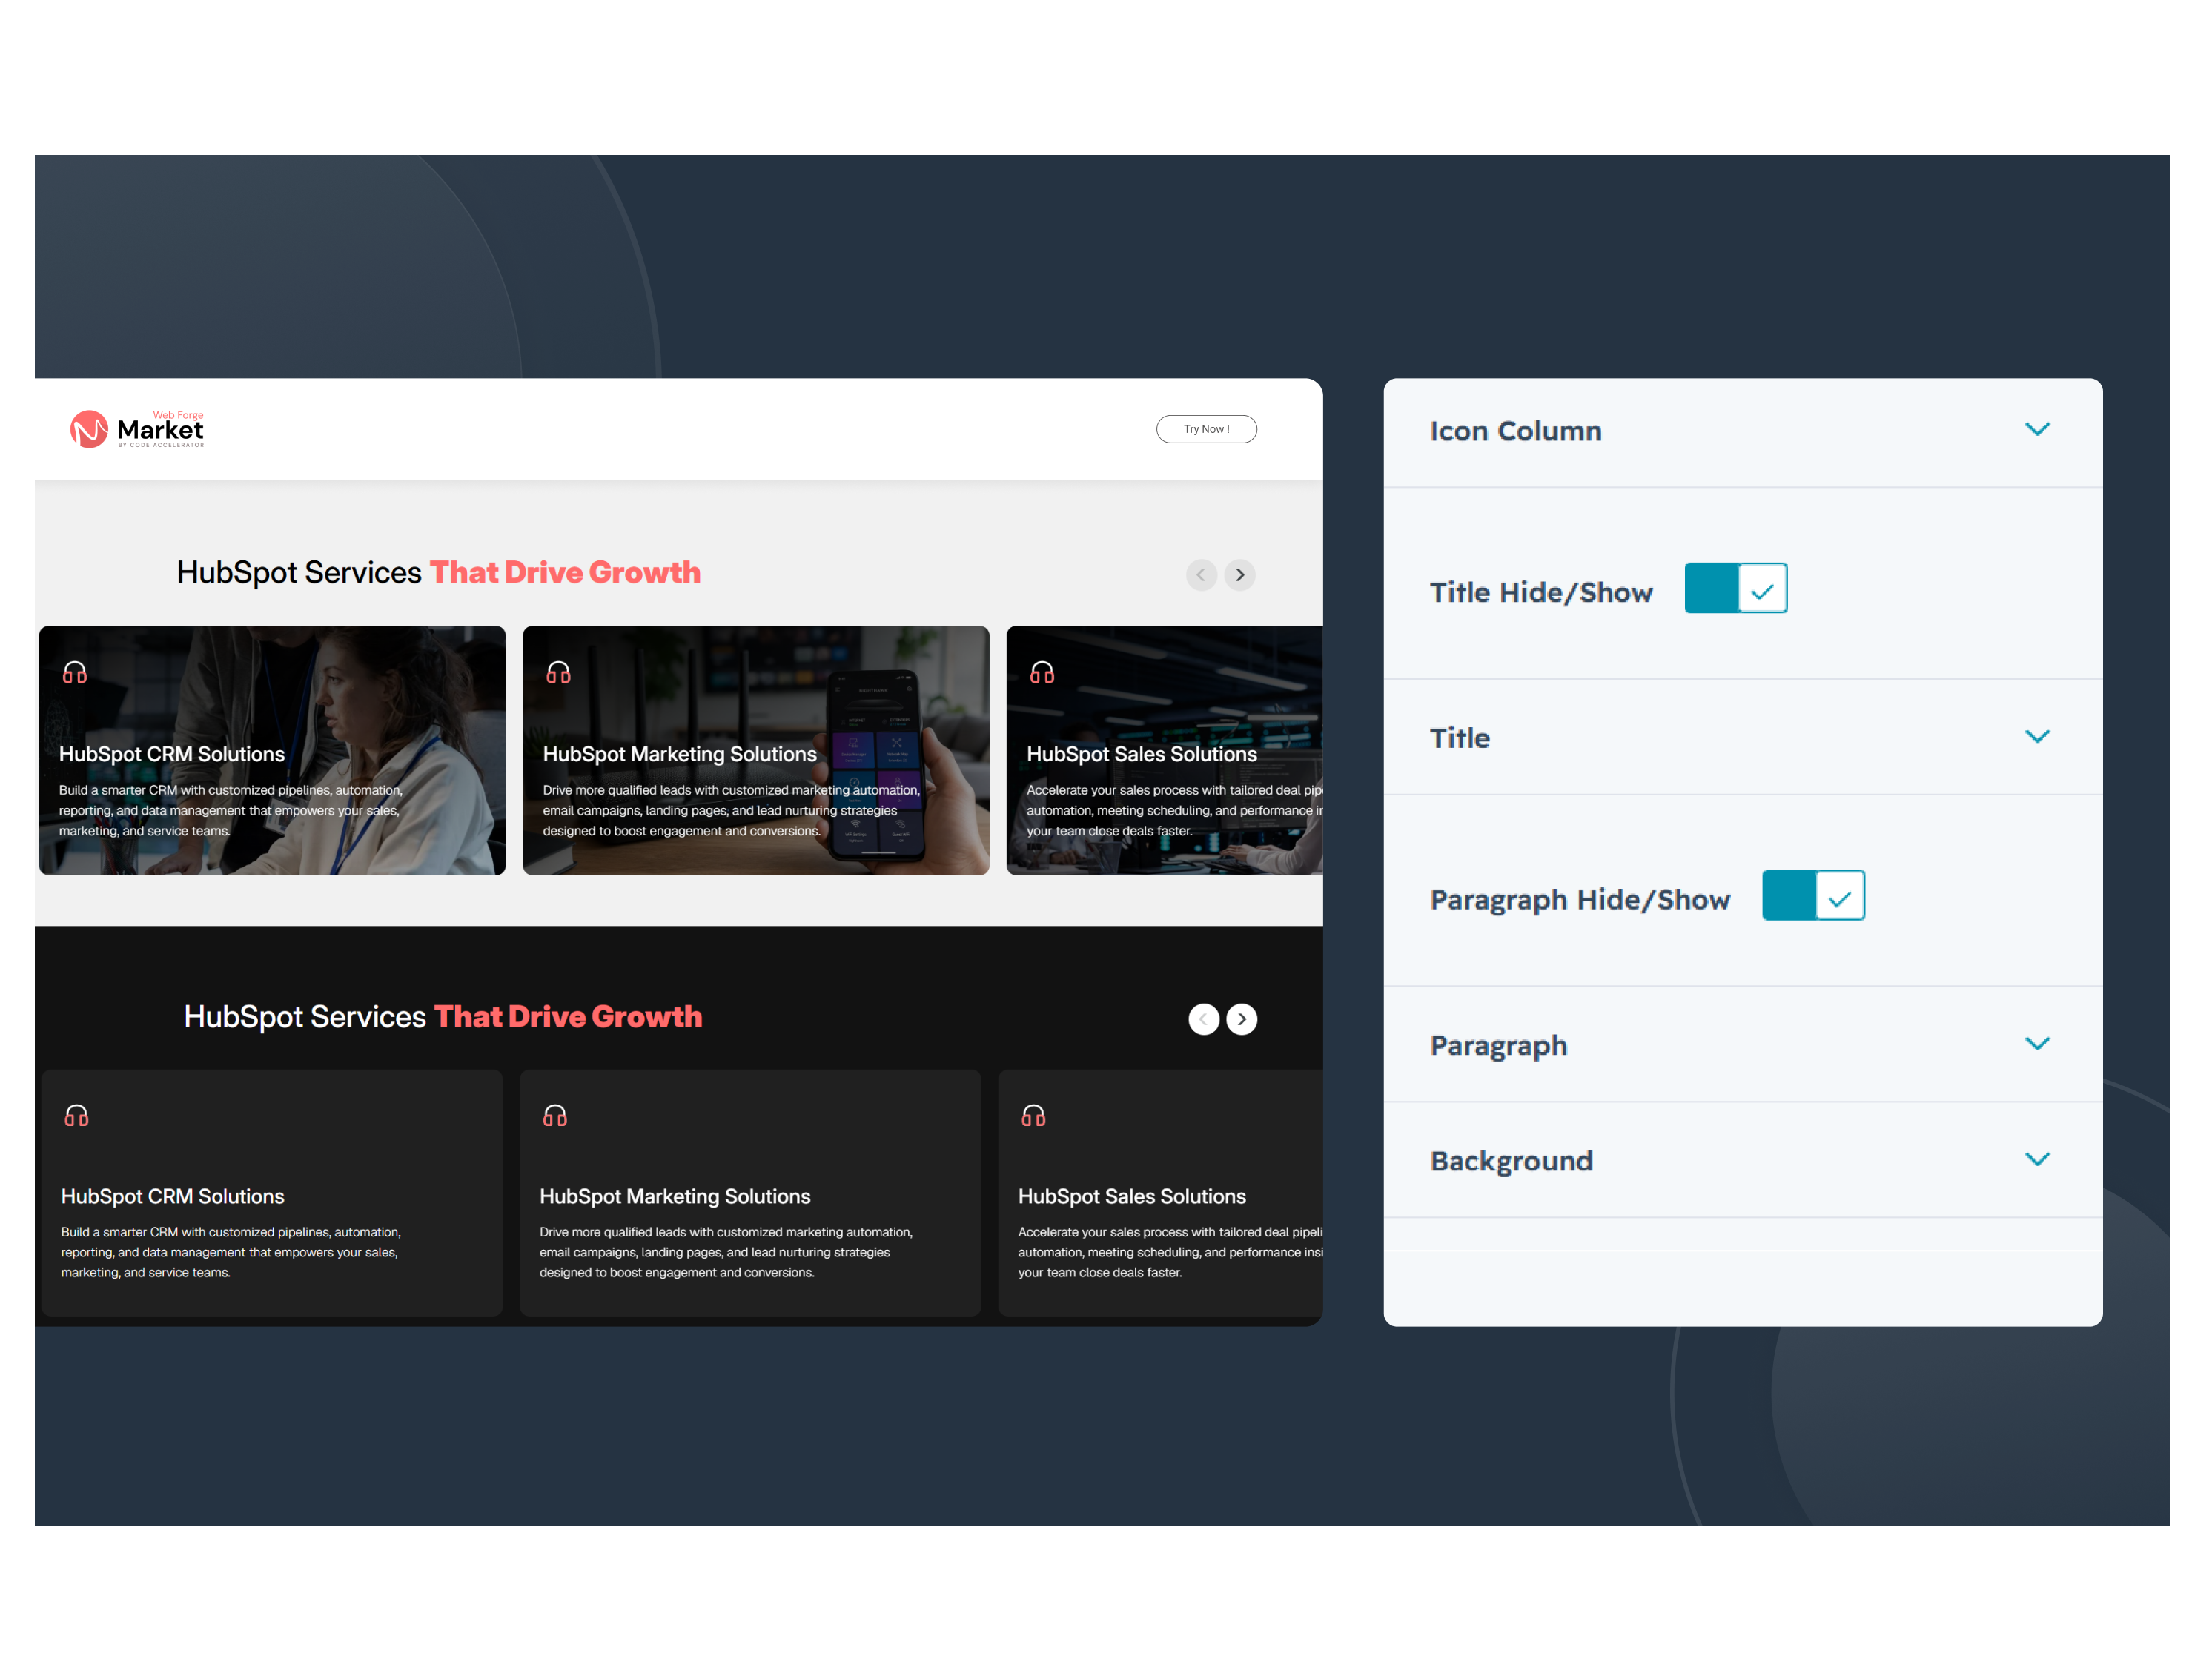Toggle the Paragraph Hide/Show switch
Viewport: 2212px width, 1659px height.
(1813, 895)
